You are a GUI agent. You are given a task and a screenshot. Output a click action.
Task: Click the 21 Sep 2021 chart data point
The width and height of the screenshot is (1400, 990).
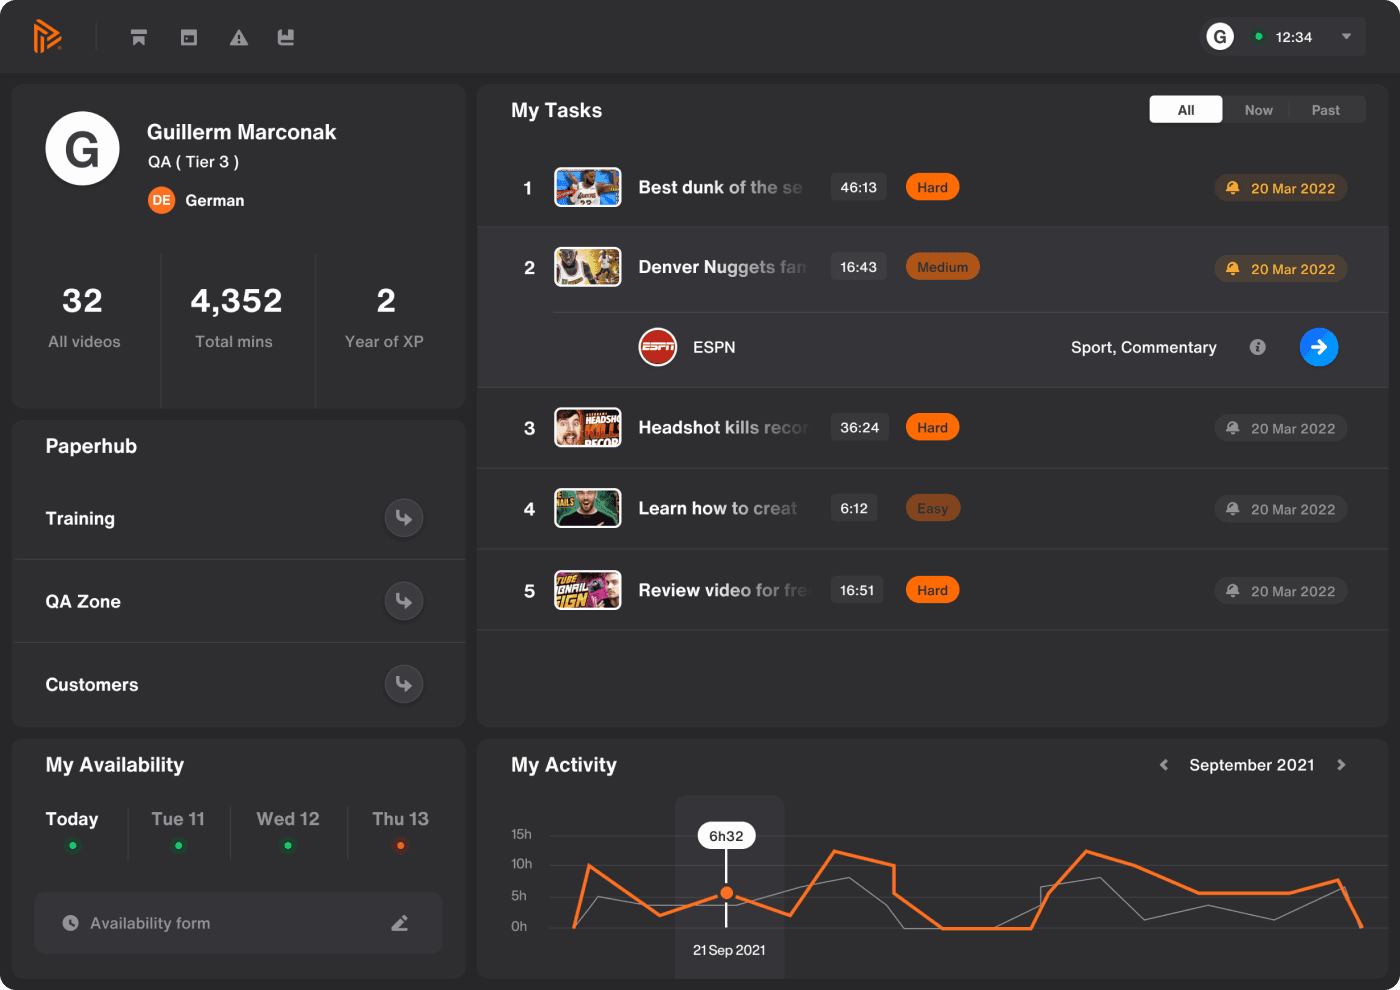coord(727,893)
